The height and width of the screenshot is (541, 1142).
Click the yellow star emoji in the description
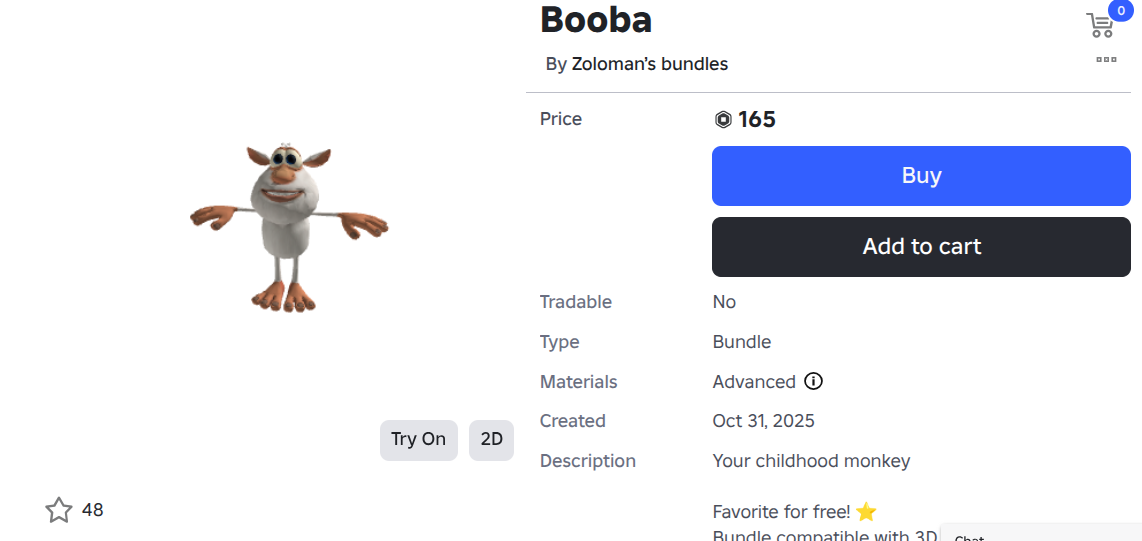pos(866,512)
